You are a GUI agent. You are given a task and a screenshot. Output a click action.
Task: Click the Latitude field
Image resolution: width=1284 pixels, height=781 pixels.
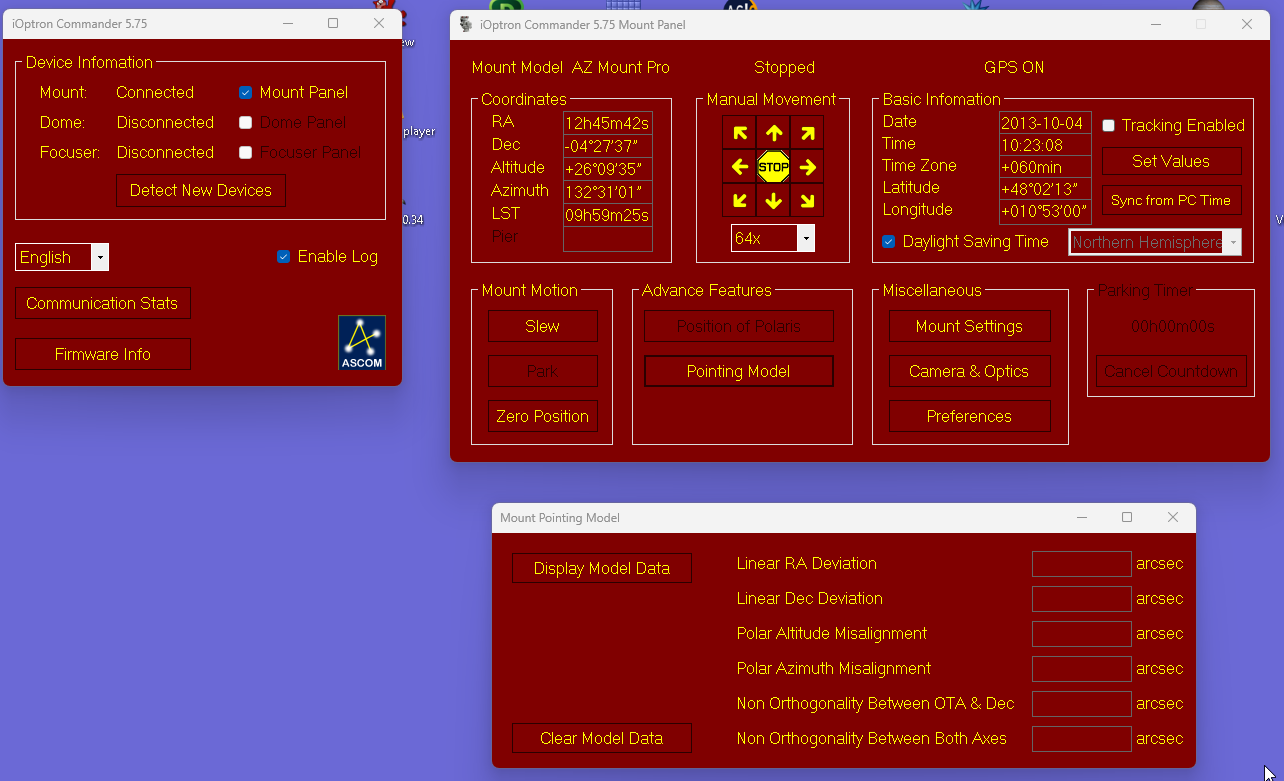tap(1045, 190)
